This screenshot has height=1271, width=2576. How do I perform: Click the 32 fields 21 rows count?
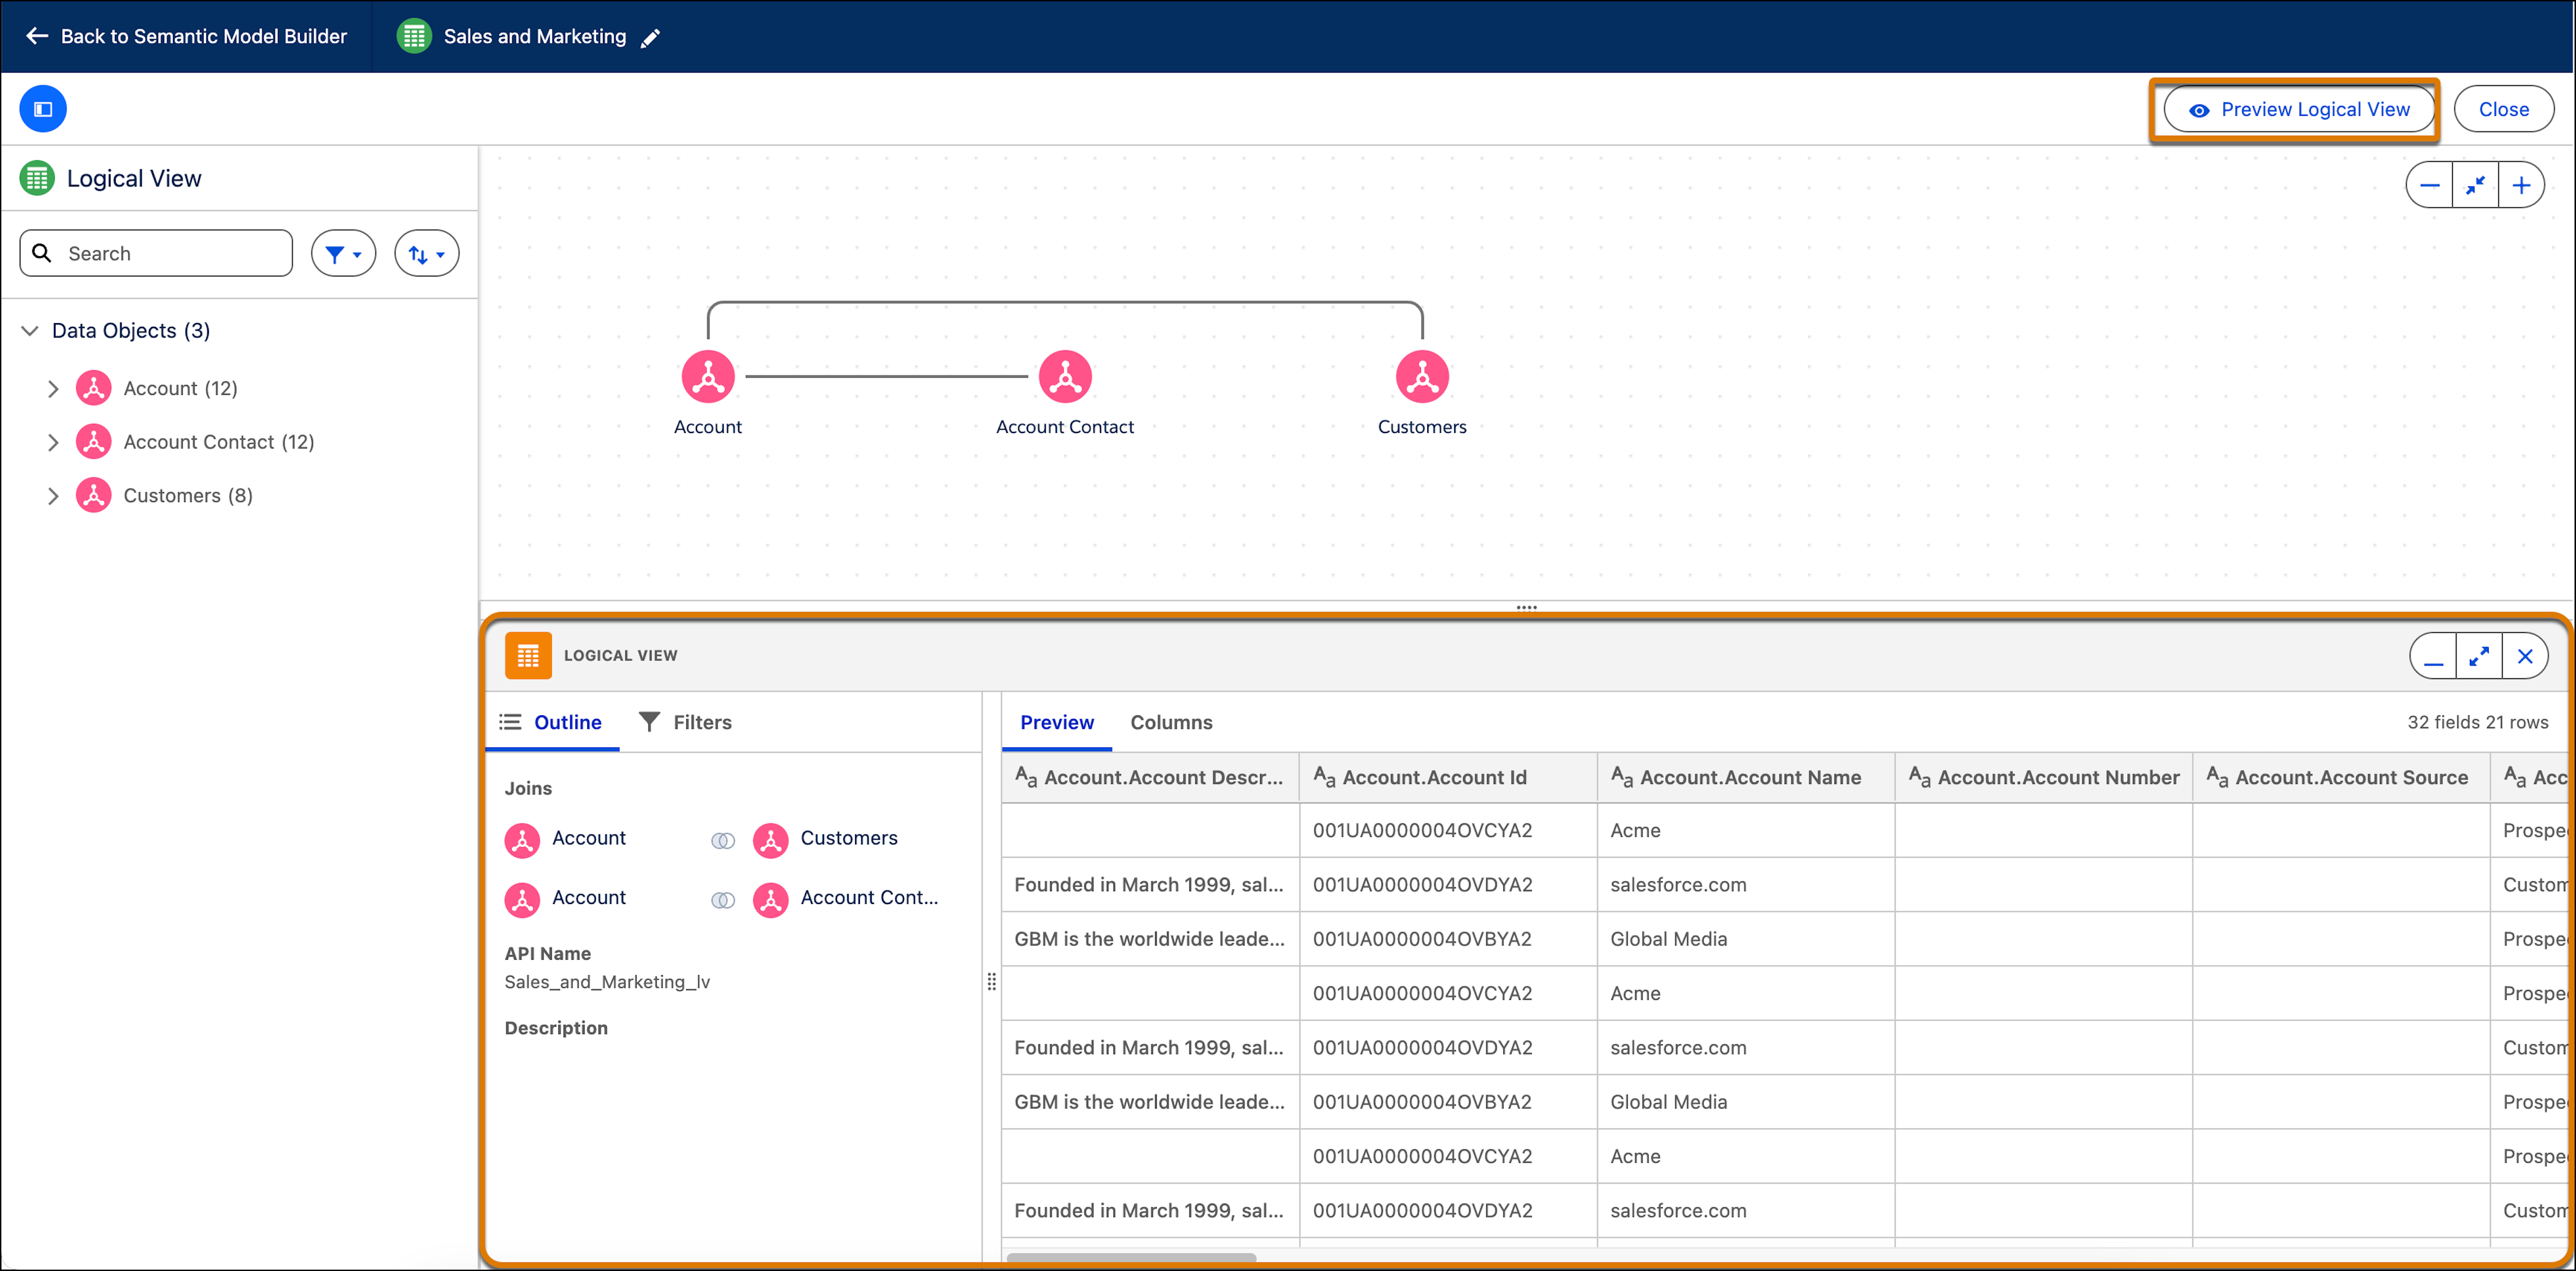click(2477, 722)
